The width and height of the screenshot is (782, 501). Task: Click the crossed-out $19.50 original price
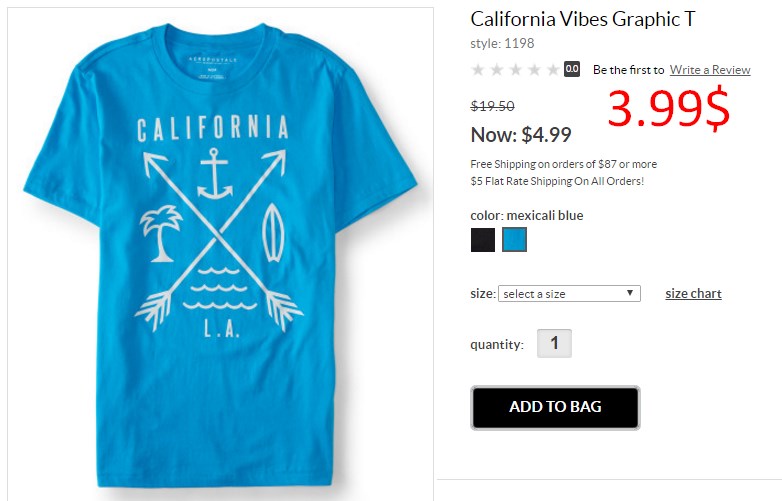click(x=492, y=106)
